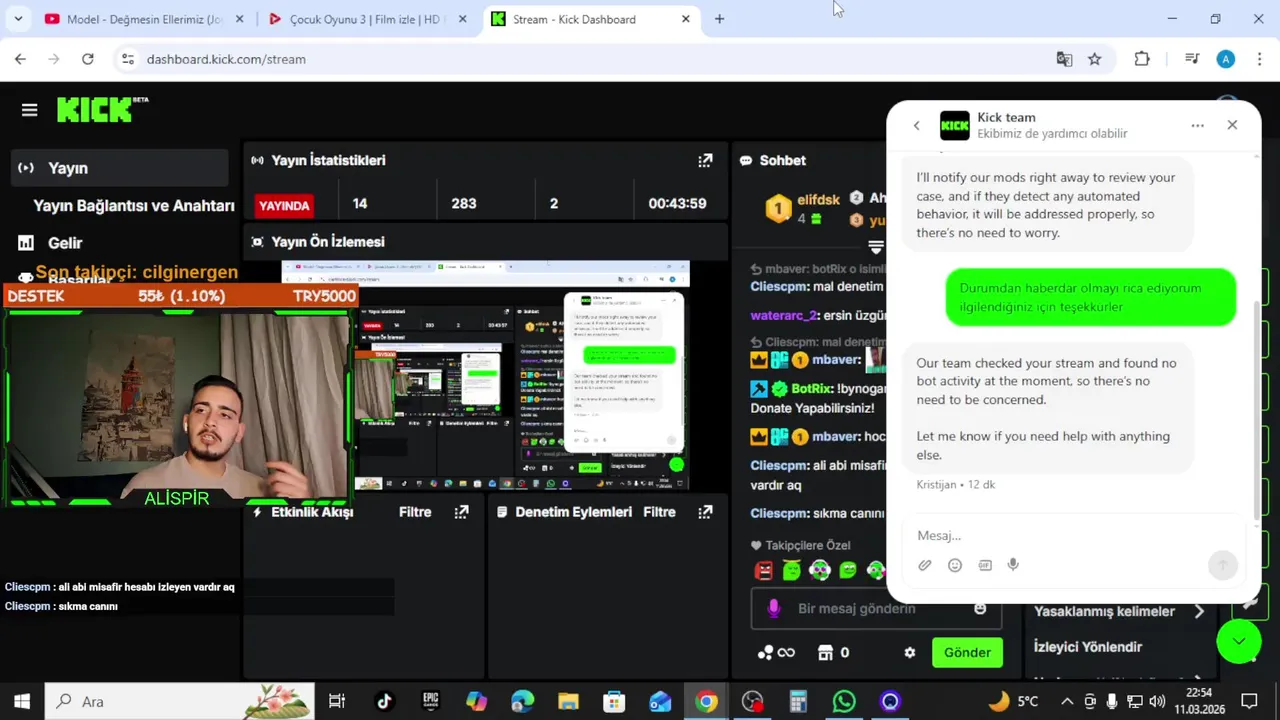Click the followers count 283 stat

[464, 203]
